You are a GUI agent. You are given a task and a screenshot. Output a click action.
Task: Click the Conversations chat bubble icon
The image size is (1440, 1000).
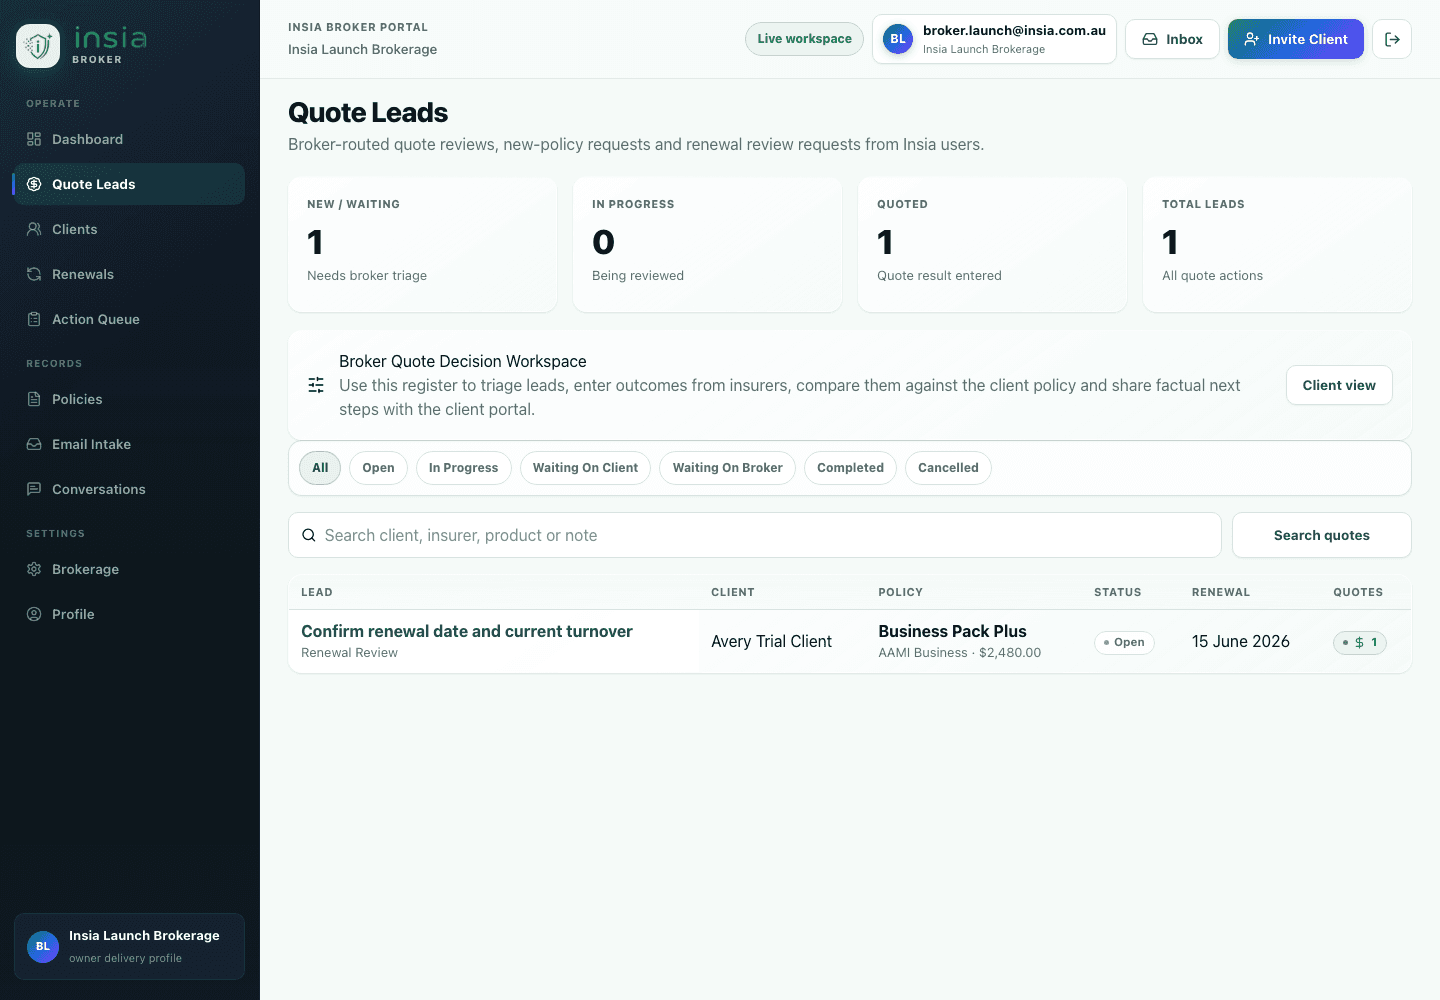pos(34,489)
